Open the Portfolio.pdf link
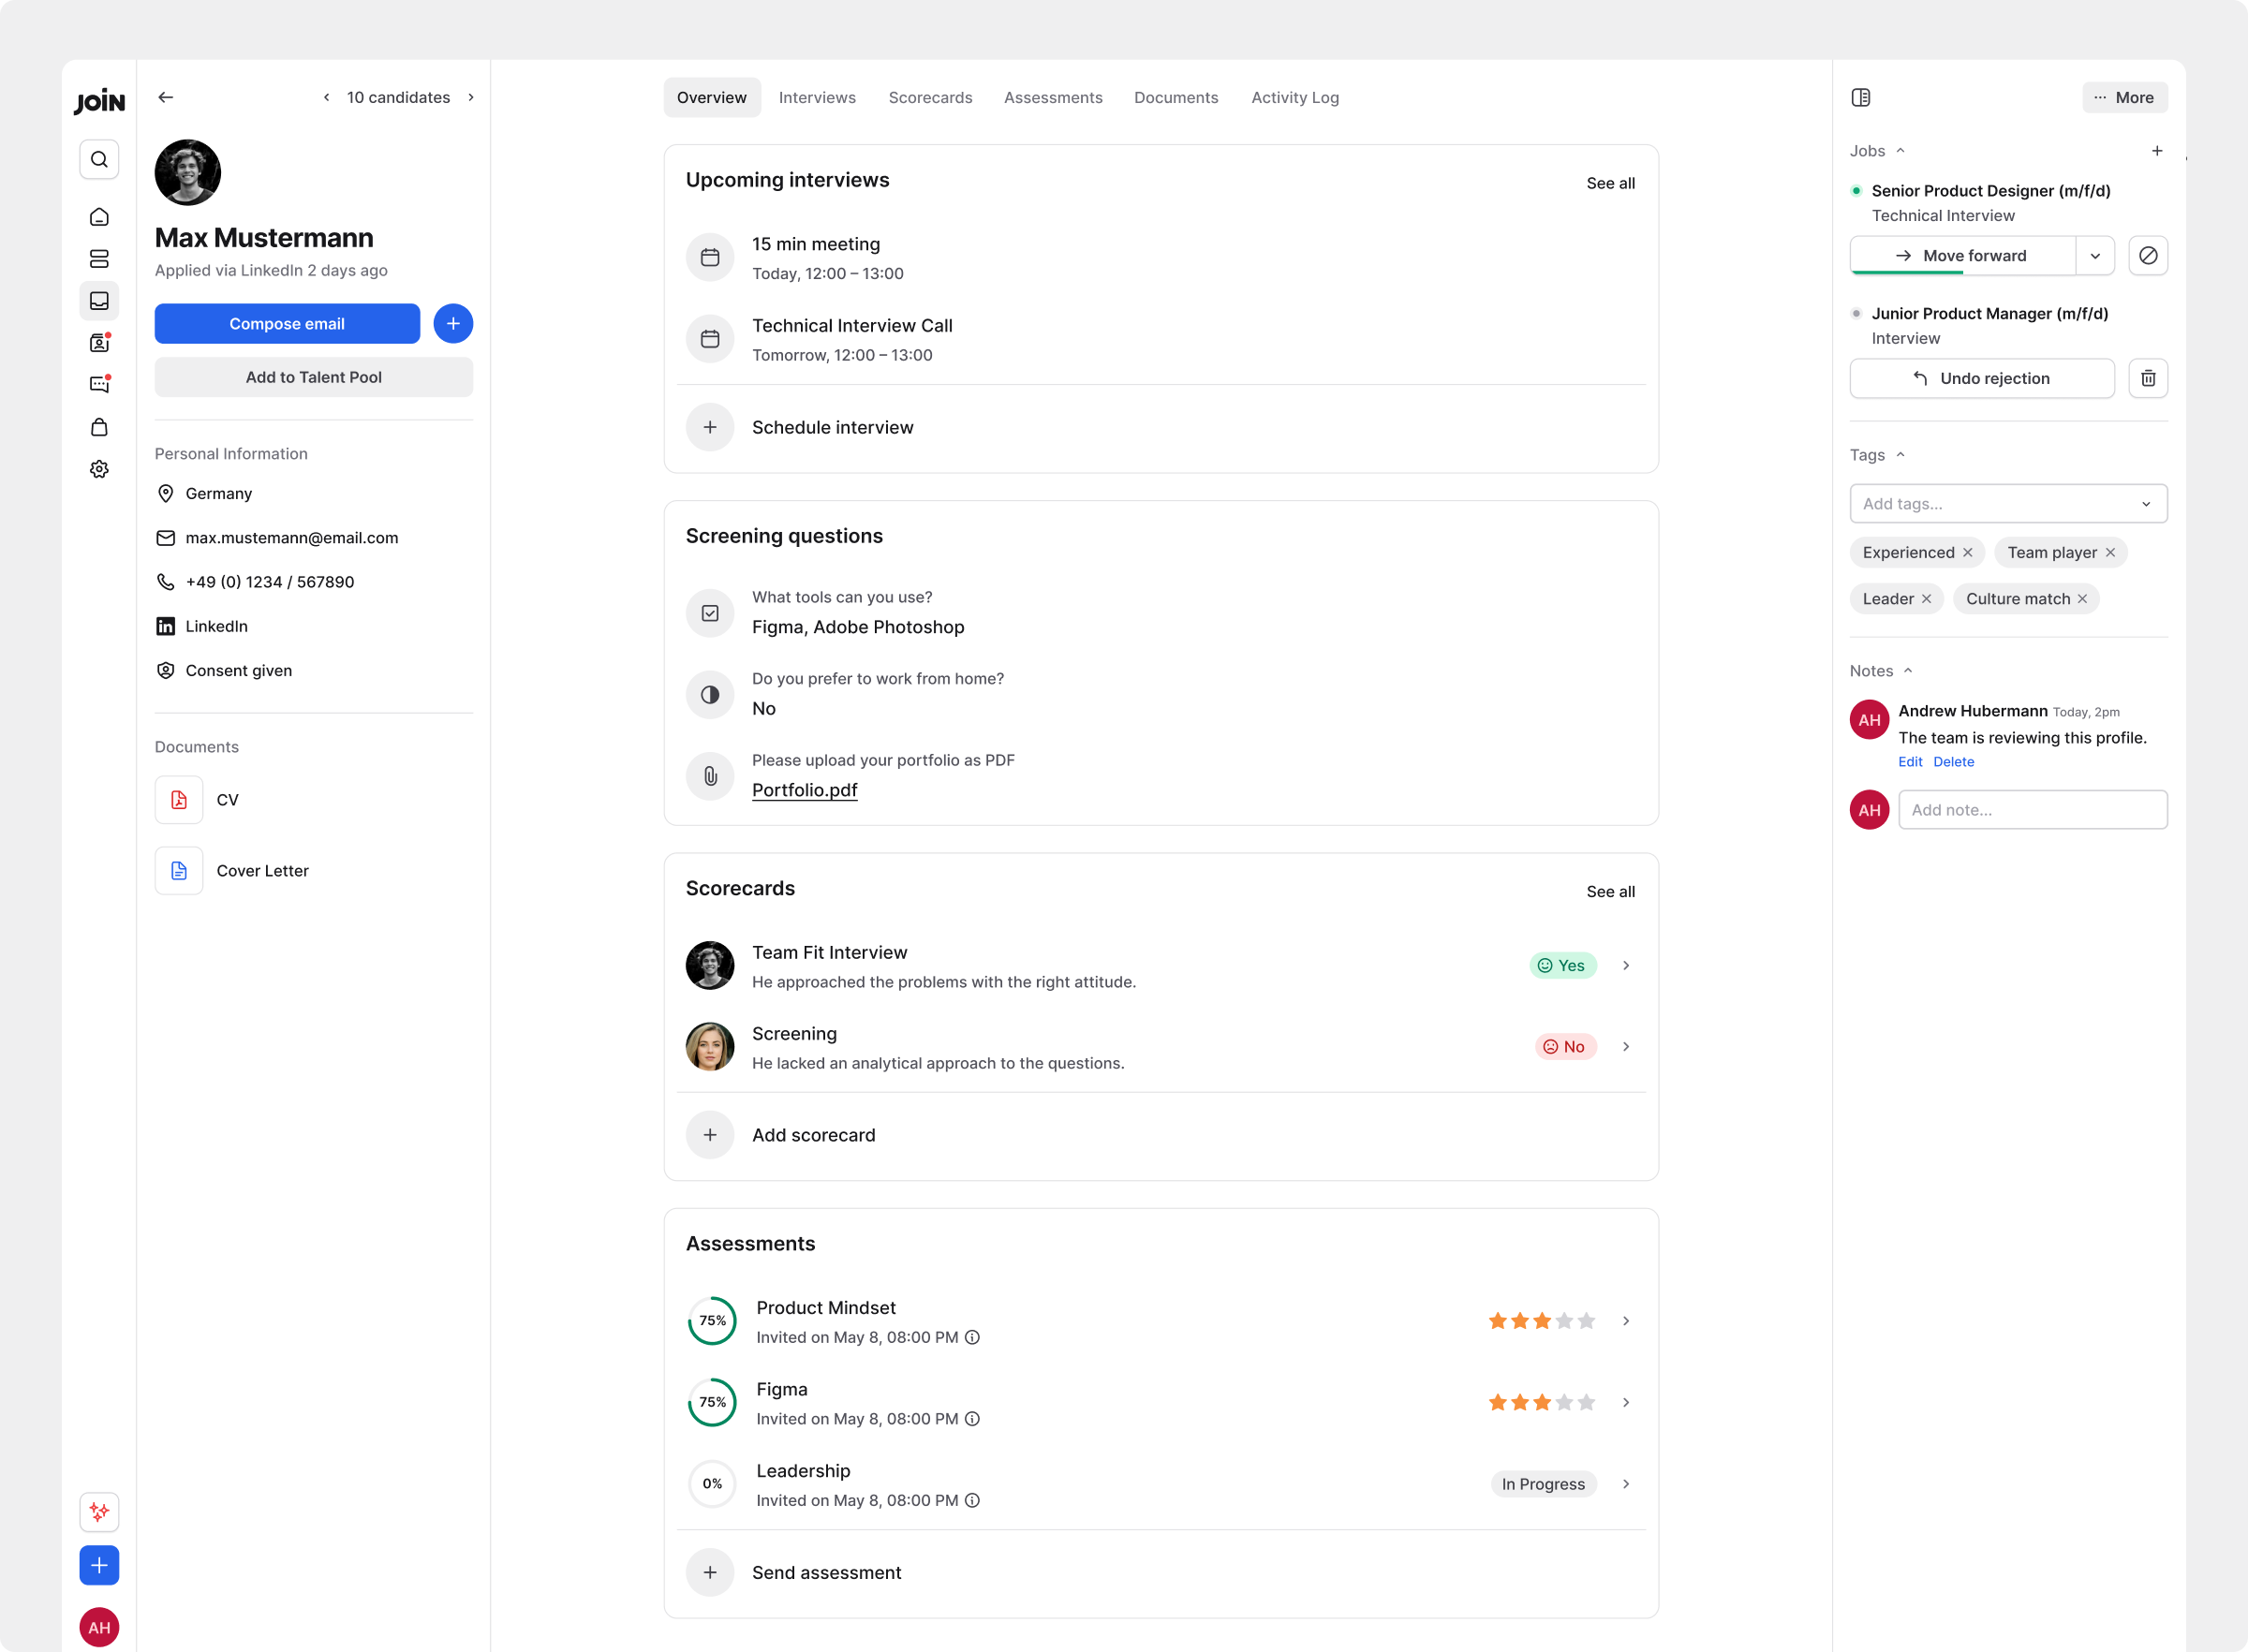Viewport: 2248px width, 1652px height. (x=804, y=790)
